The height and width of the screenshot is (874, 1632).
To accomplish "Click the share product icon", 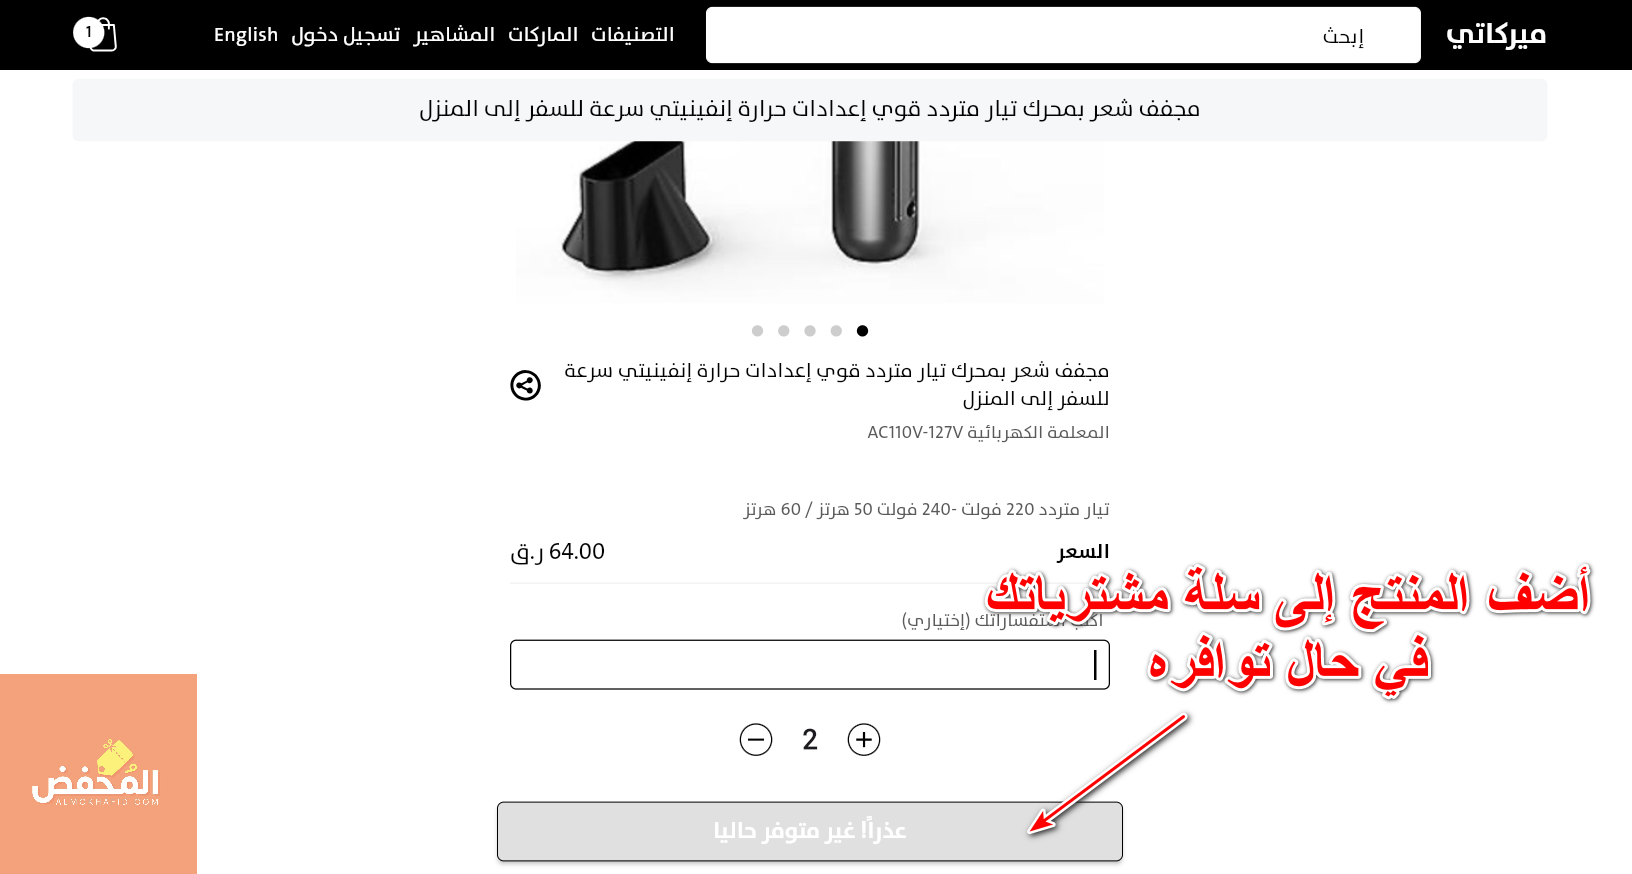I will 525,385.
